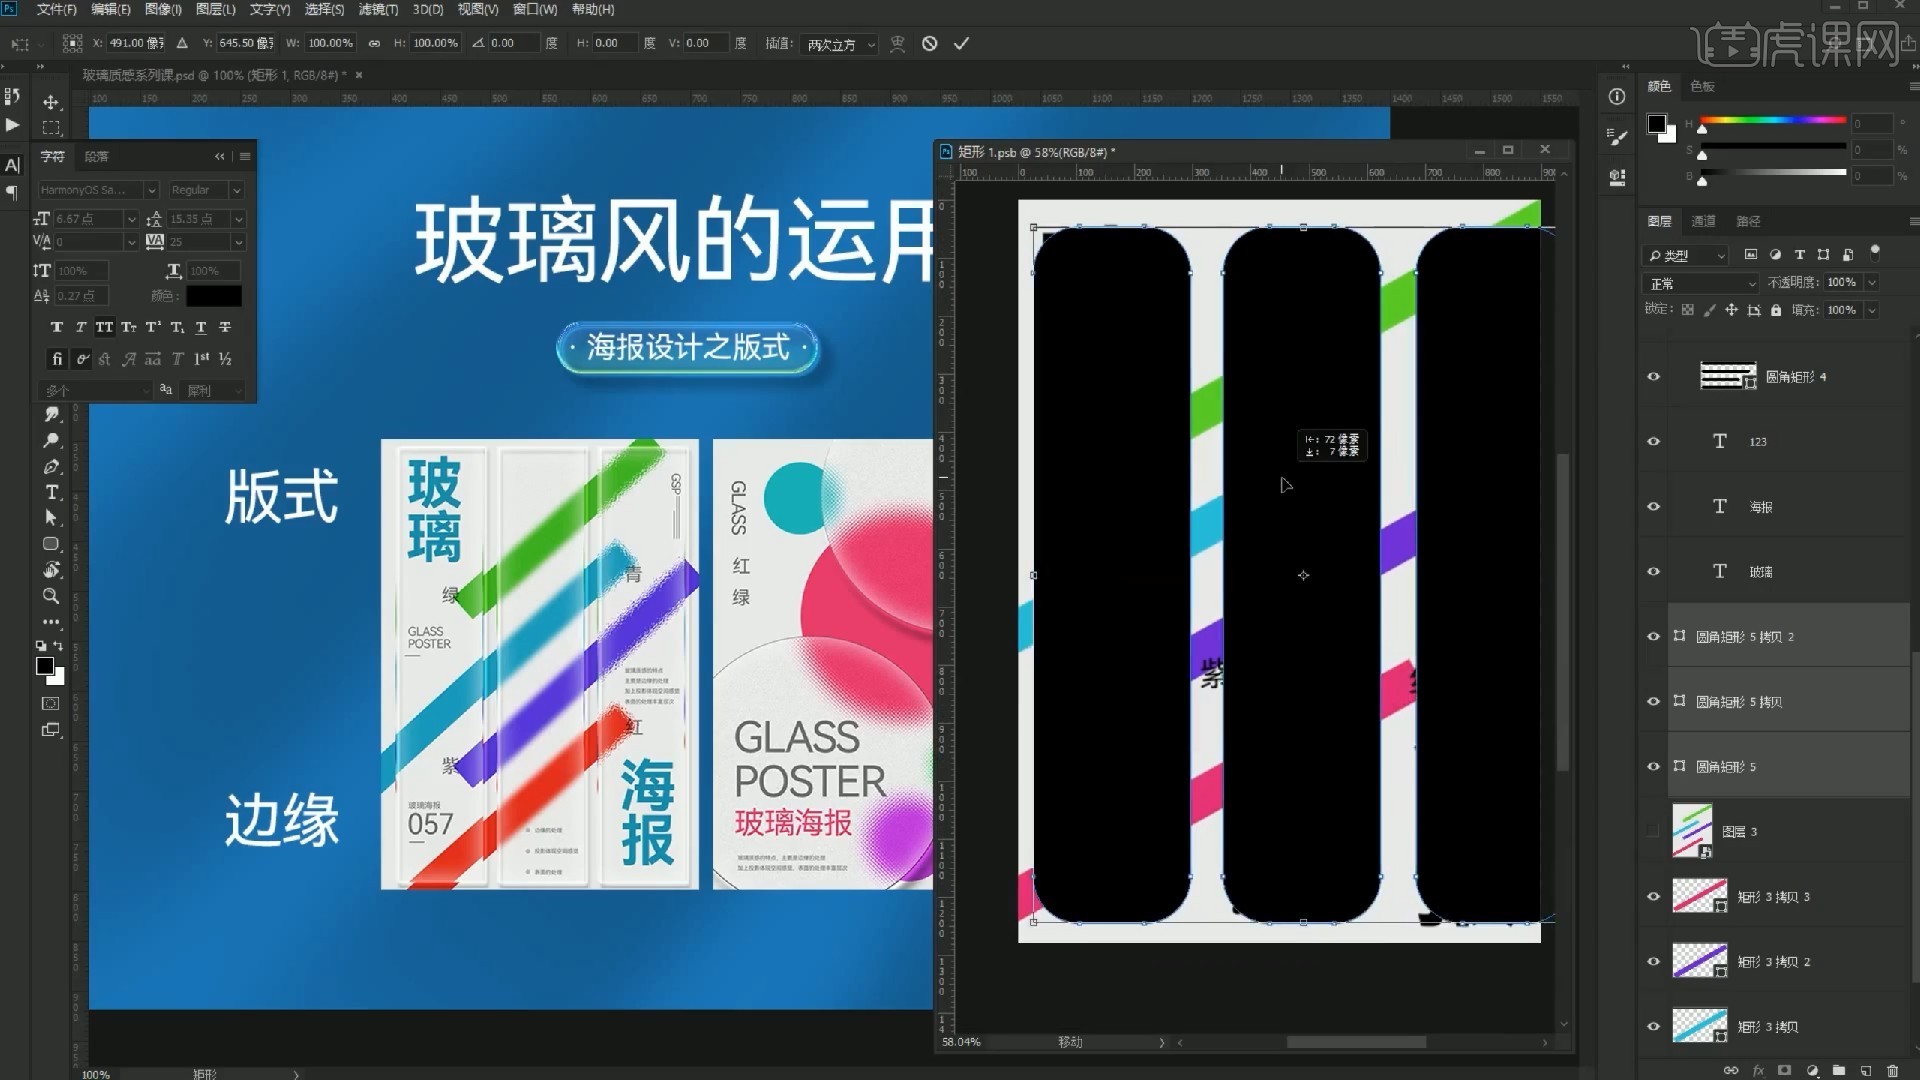This screenshot has height=1080, width=1920.
Task: Hide the 圆角矩形 4 layer
Action: pyautogui.click(x=1653, y=376)
